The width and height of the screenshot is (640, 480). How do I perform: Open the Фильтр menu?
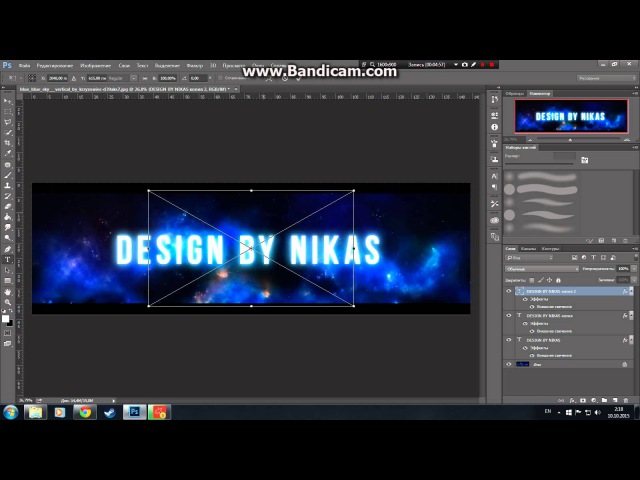click(194, 65)
